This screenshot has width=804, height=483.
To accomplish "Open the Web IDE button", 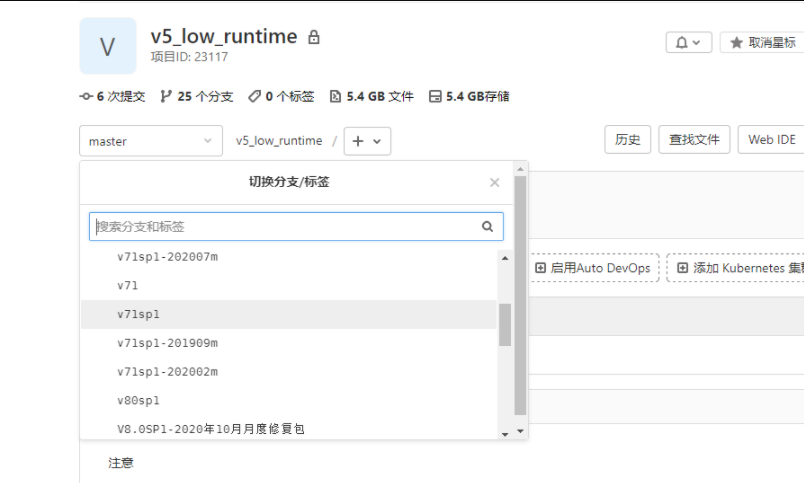I will [x=772, y=140].
